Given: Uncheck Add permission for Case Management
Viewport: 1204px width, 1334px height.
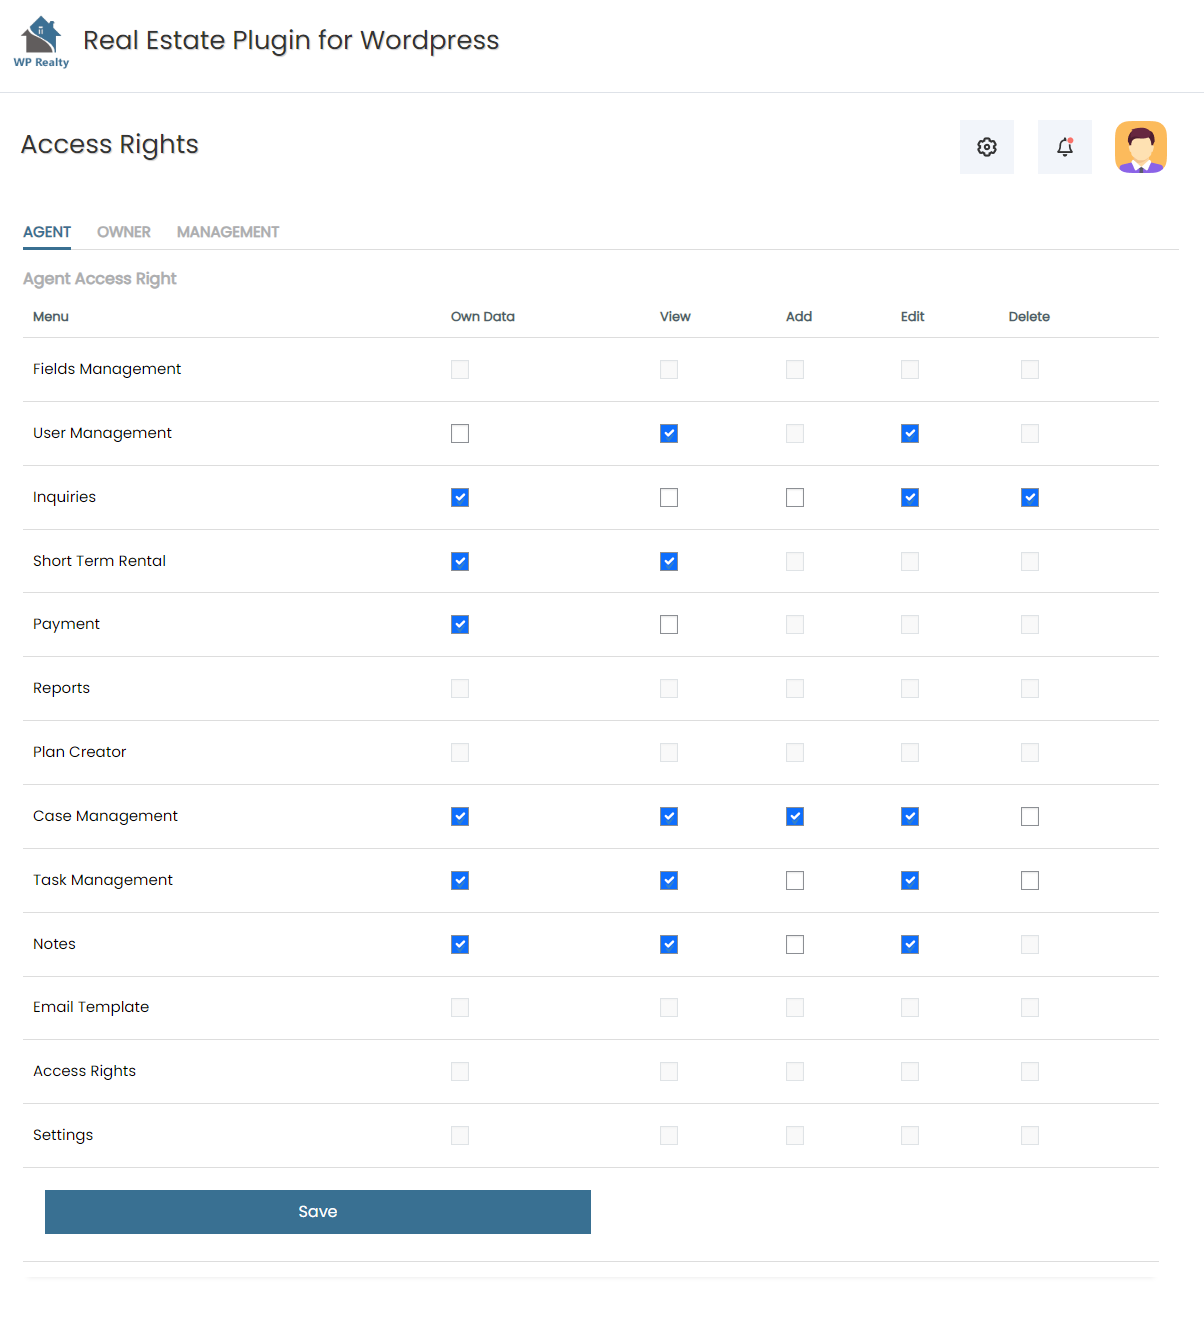Looking at the screenshot, I should [x=795, y=817].
